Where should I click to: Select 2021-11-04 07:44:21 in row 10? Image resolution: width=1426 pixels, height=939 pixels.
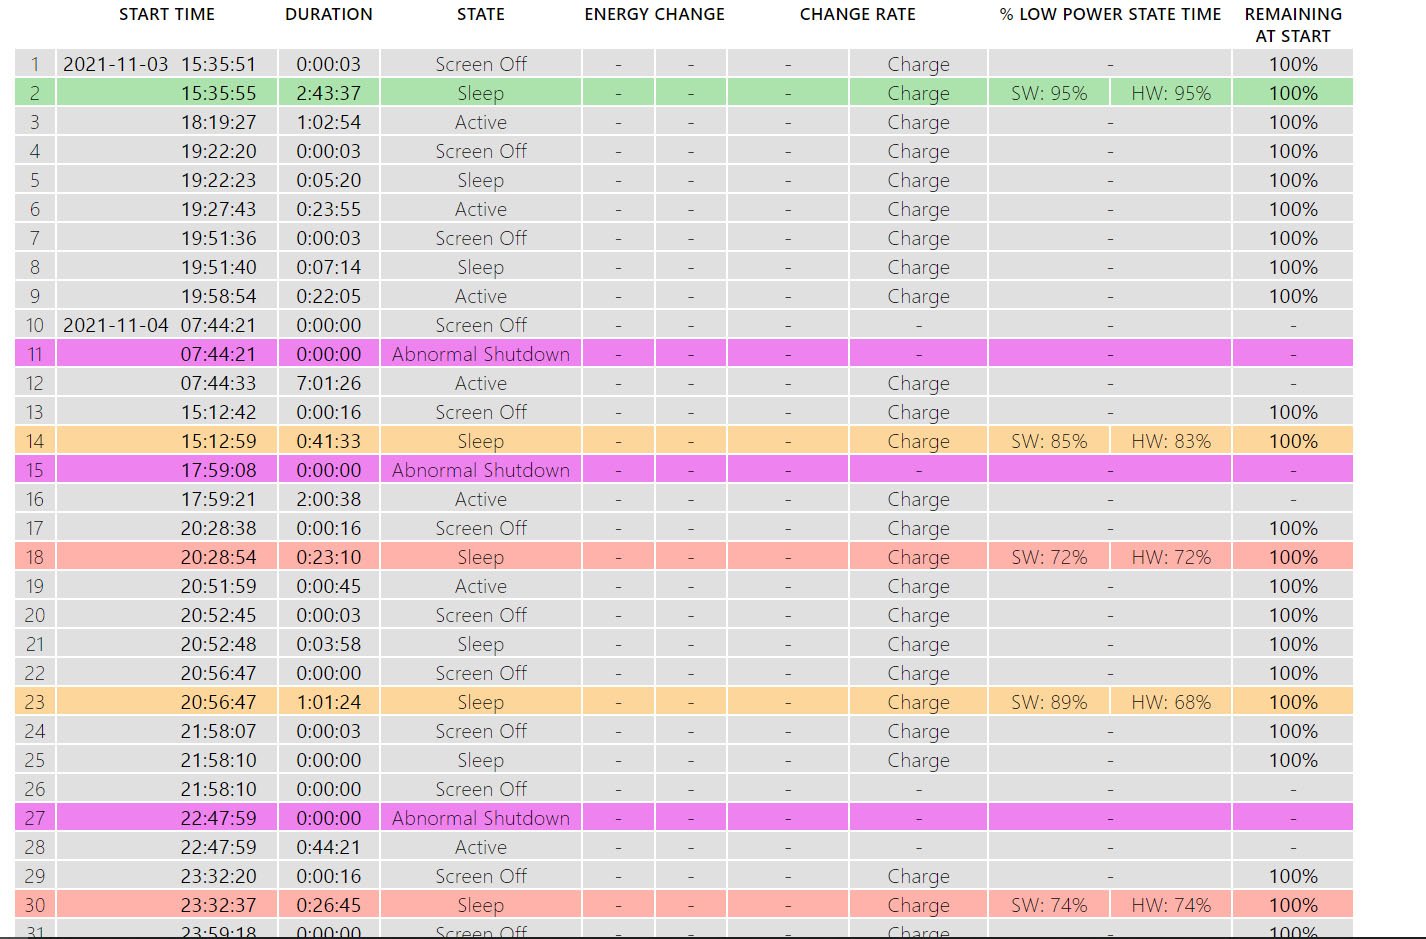[x=159, y=325]
